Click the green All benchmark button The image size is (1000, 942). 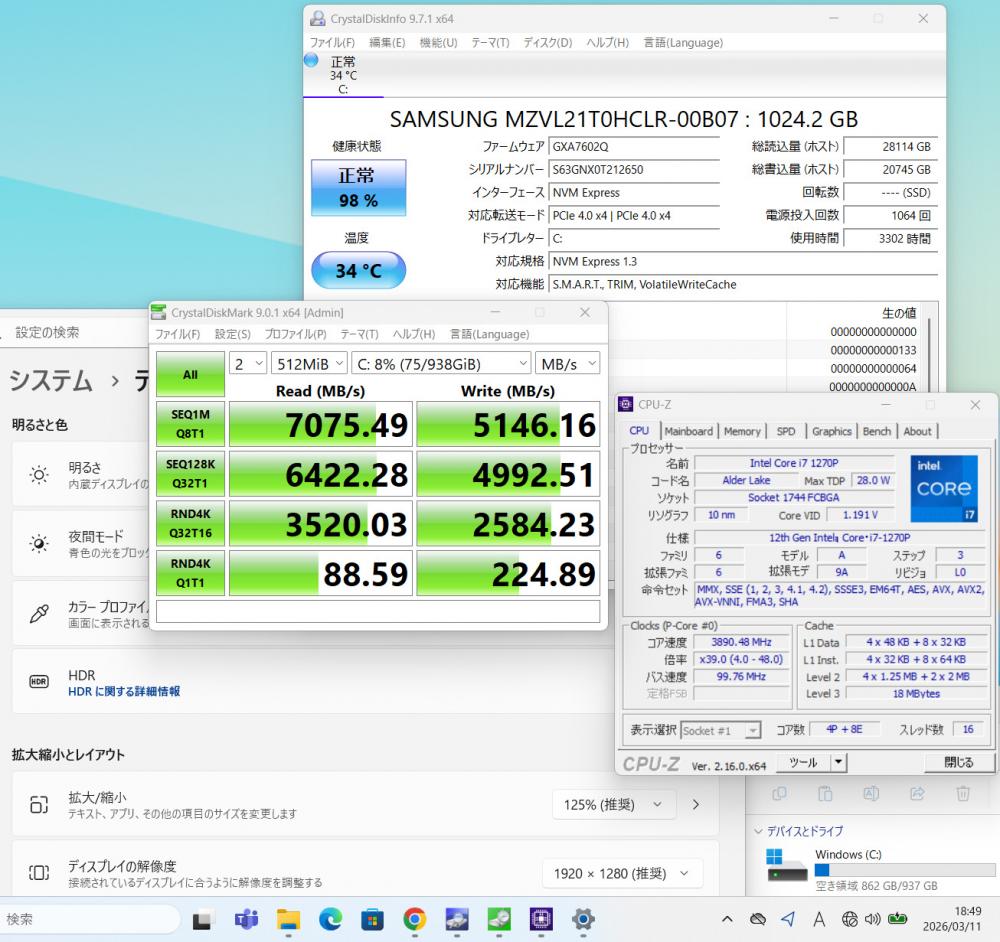(190, 374)
